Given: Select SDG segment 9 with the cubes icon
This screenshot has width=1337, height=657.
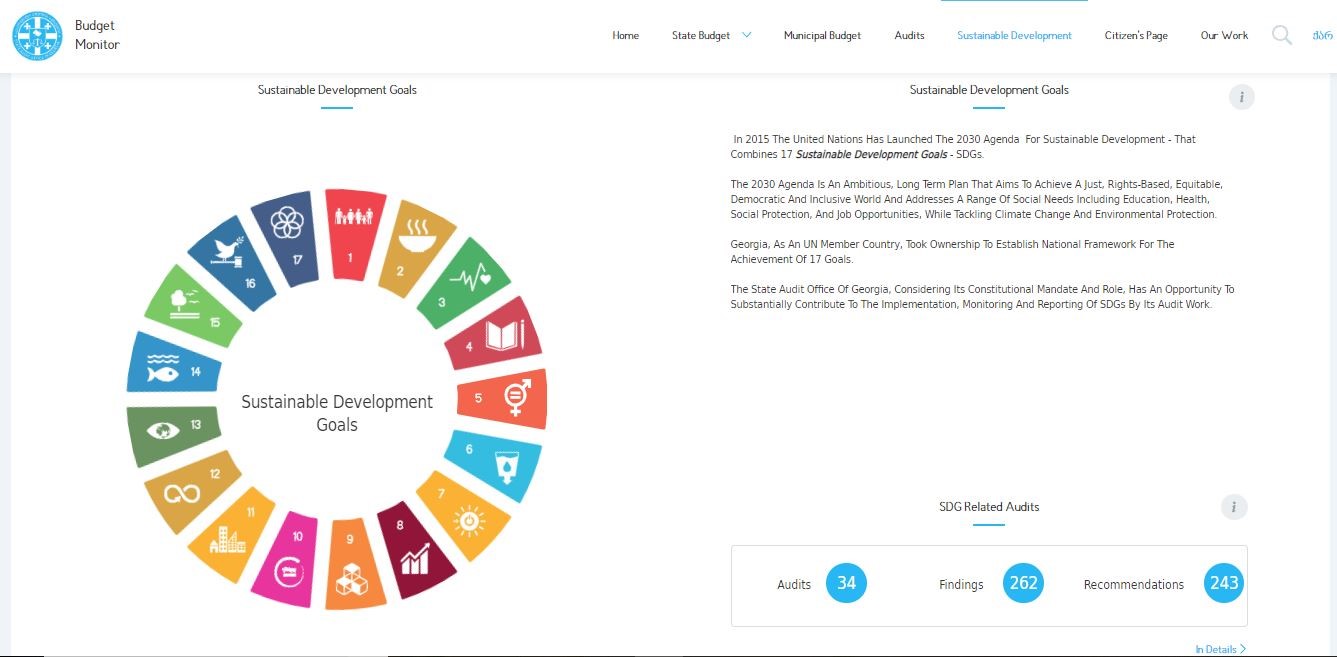Looking at the screenshot, I should [354, 565].
